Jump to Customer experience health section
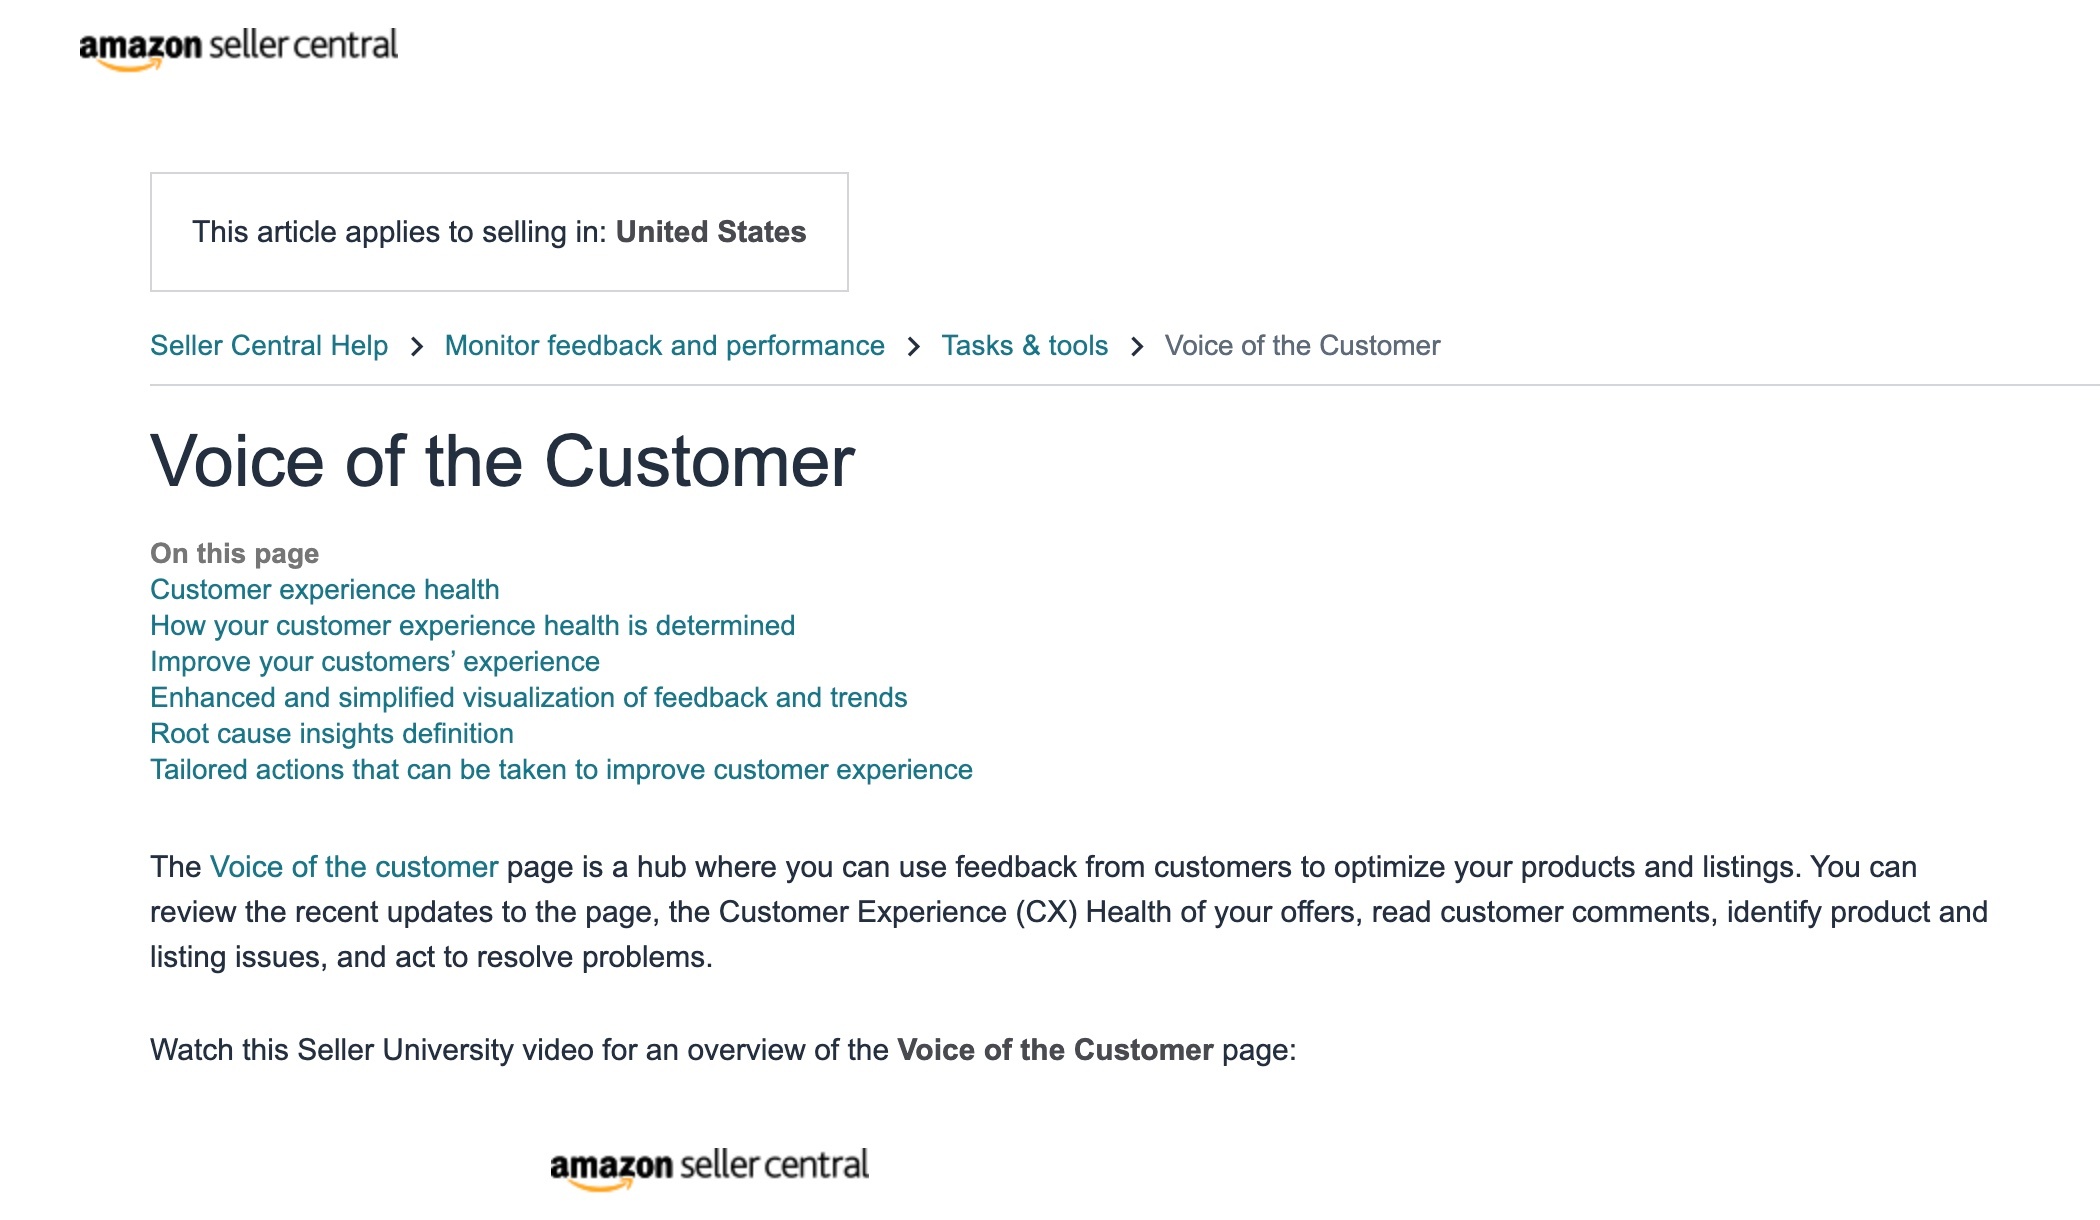This screenshot has width=2100, height=1220. coord(324,590)
